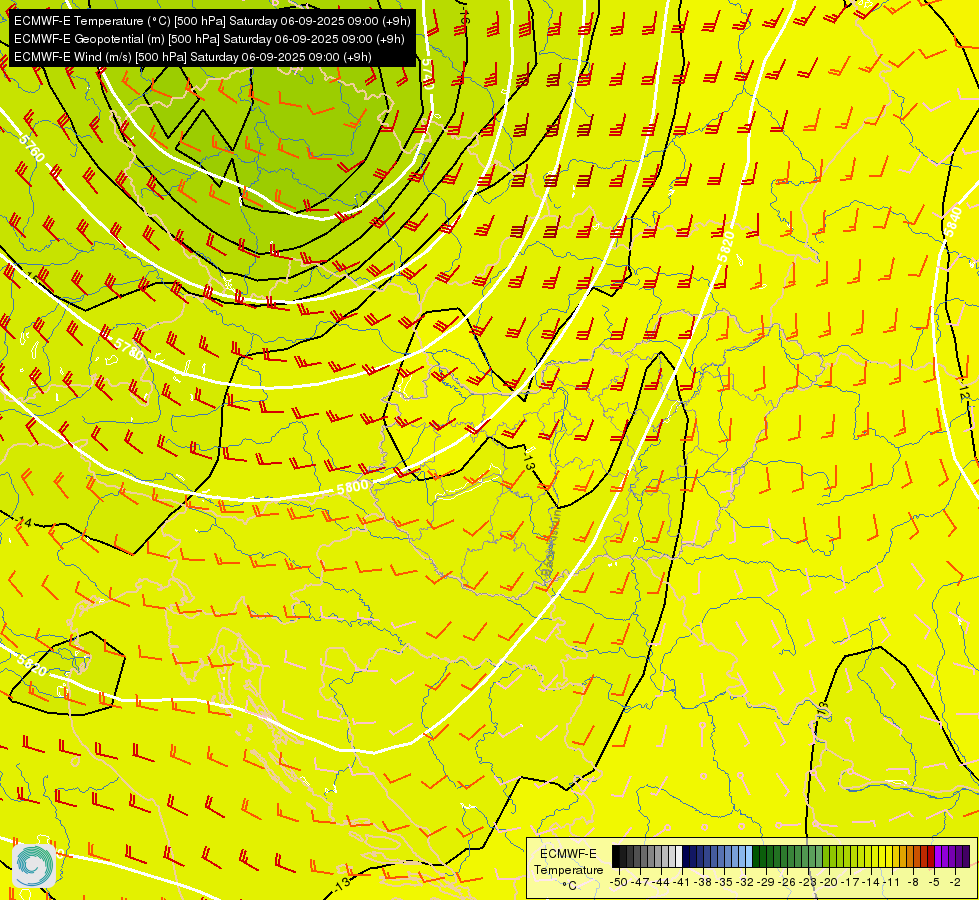
Task: Click the legend tick label -35
Action: pyautogui.click(x=724, y=882)
